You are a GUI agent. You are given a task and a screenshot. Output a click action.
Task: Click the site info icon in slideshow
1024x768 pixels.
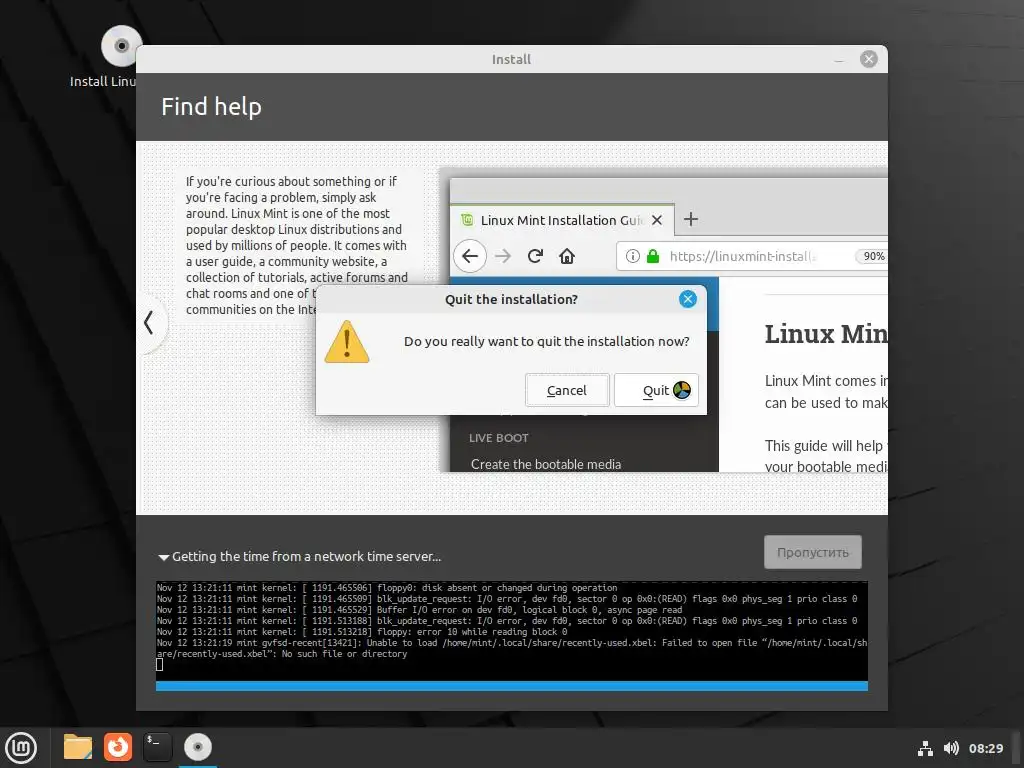tap(632, 256)
